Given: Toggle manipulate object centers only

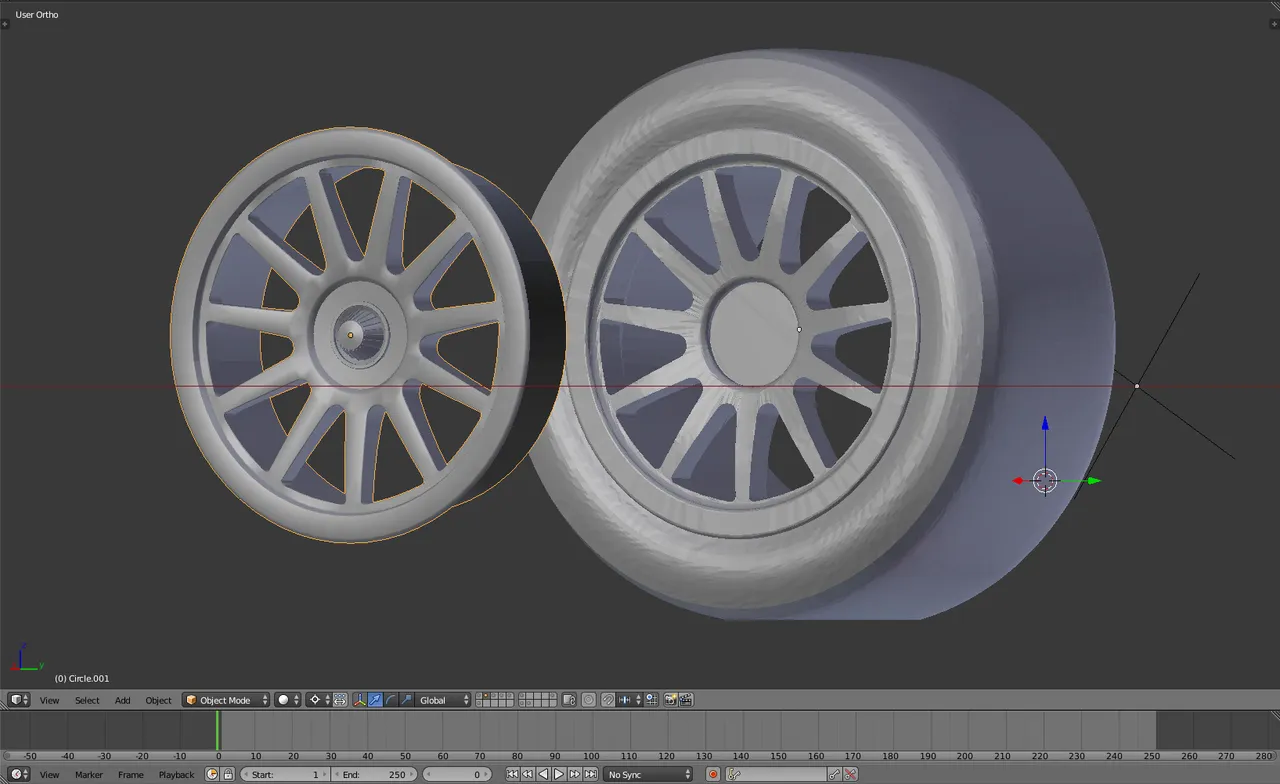Looking at the screenshot, I should 340,700.
